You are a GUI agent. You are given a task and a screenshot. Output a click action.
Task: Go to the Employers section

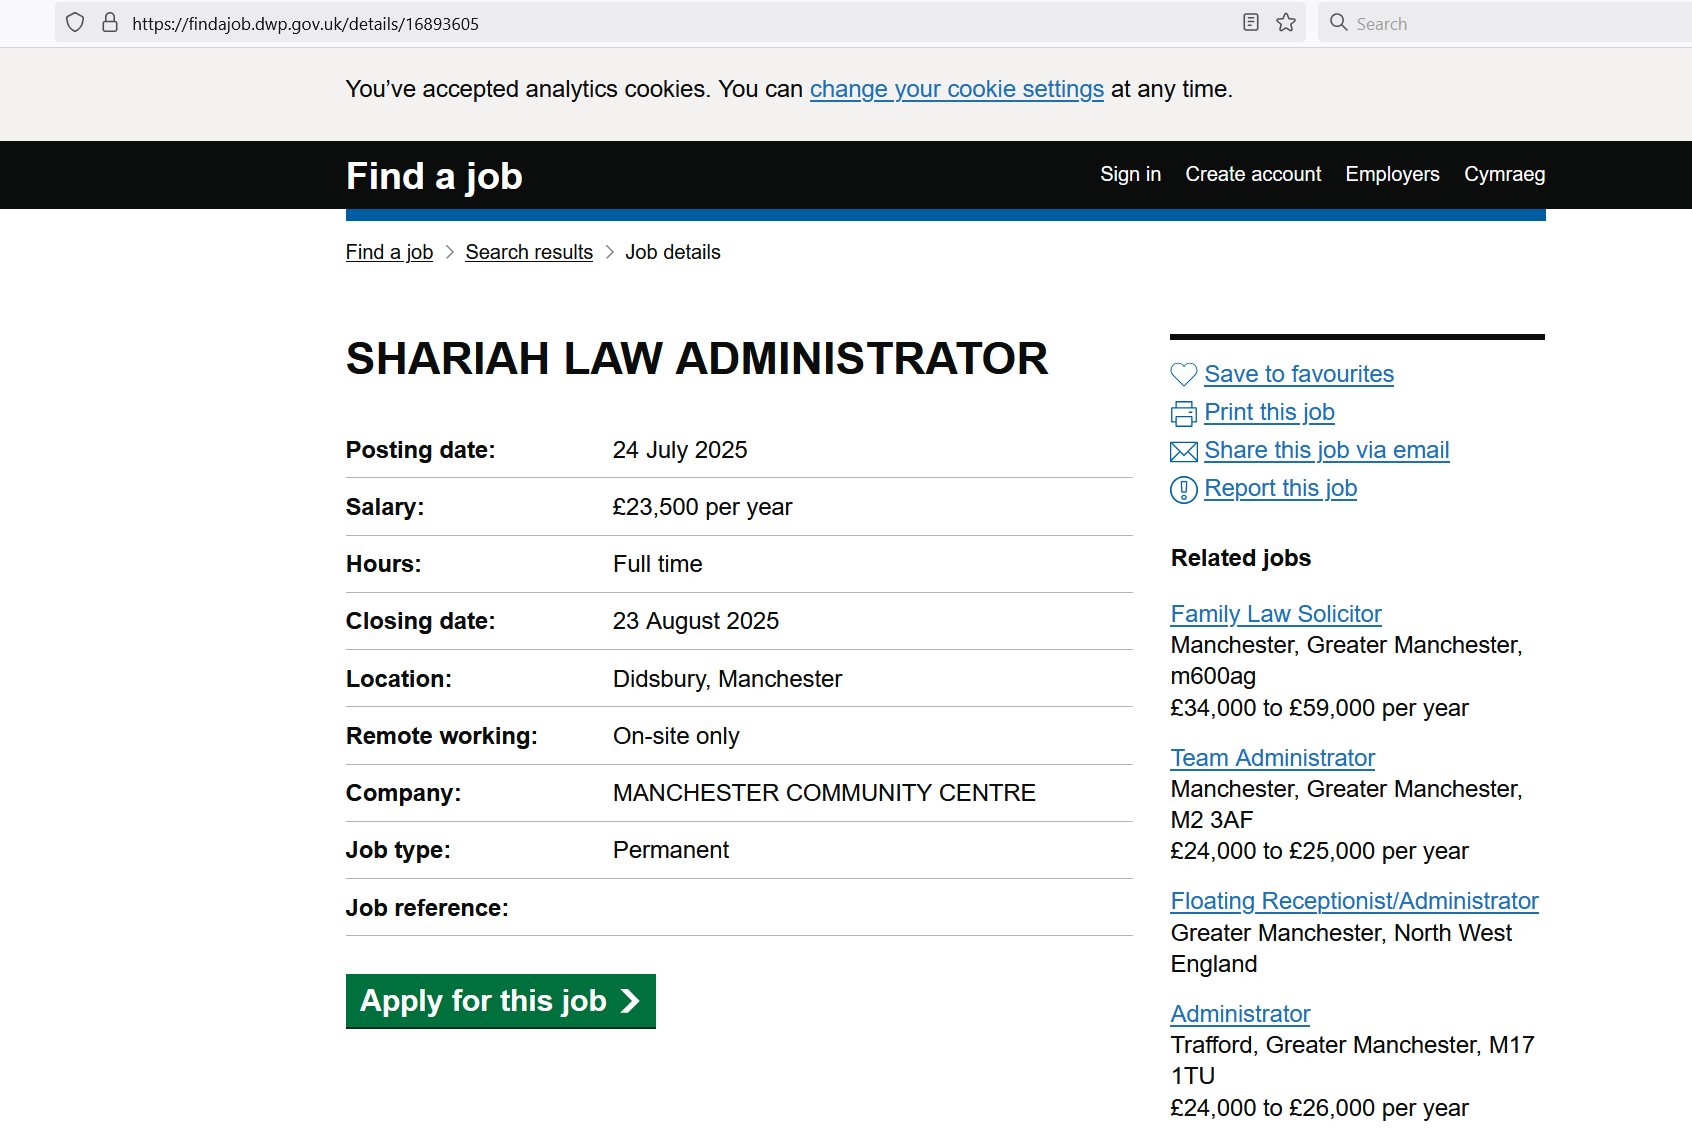pyautogui.click(x=1392, y=174)
